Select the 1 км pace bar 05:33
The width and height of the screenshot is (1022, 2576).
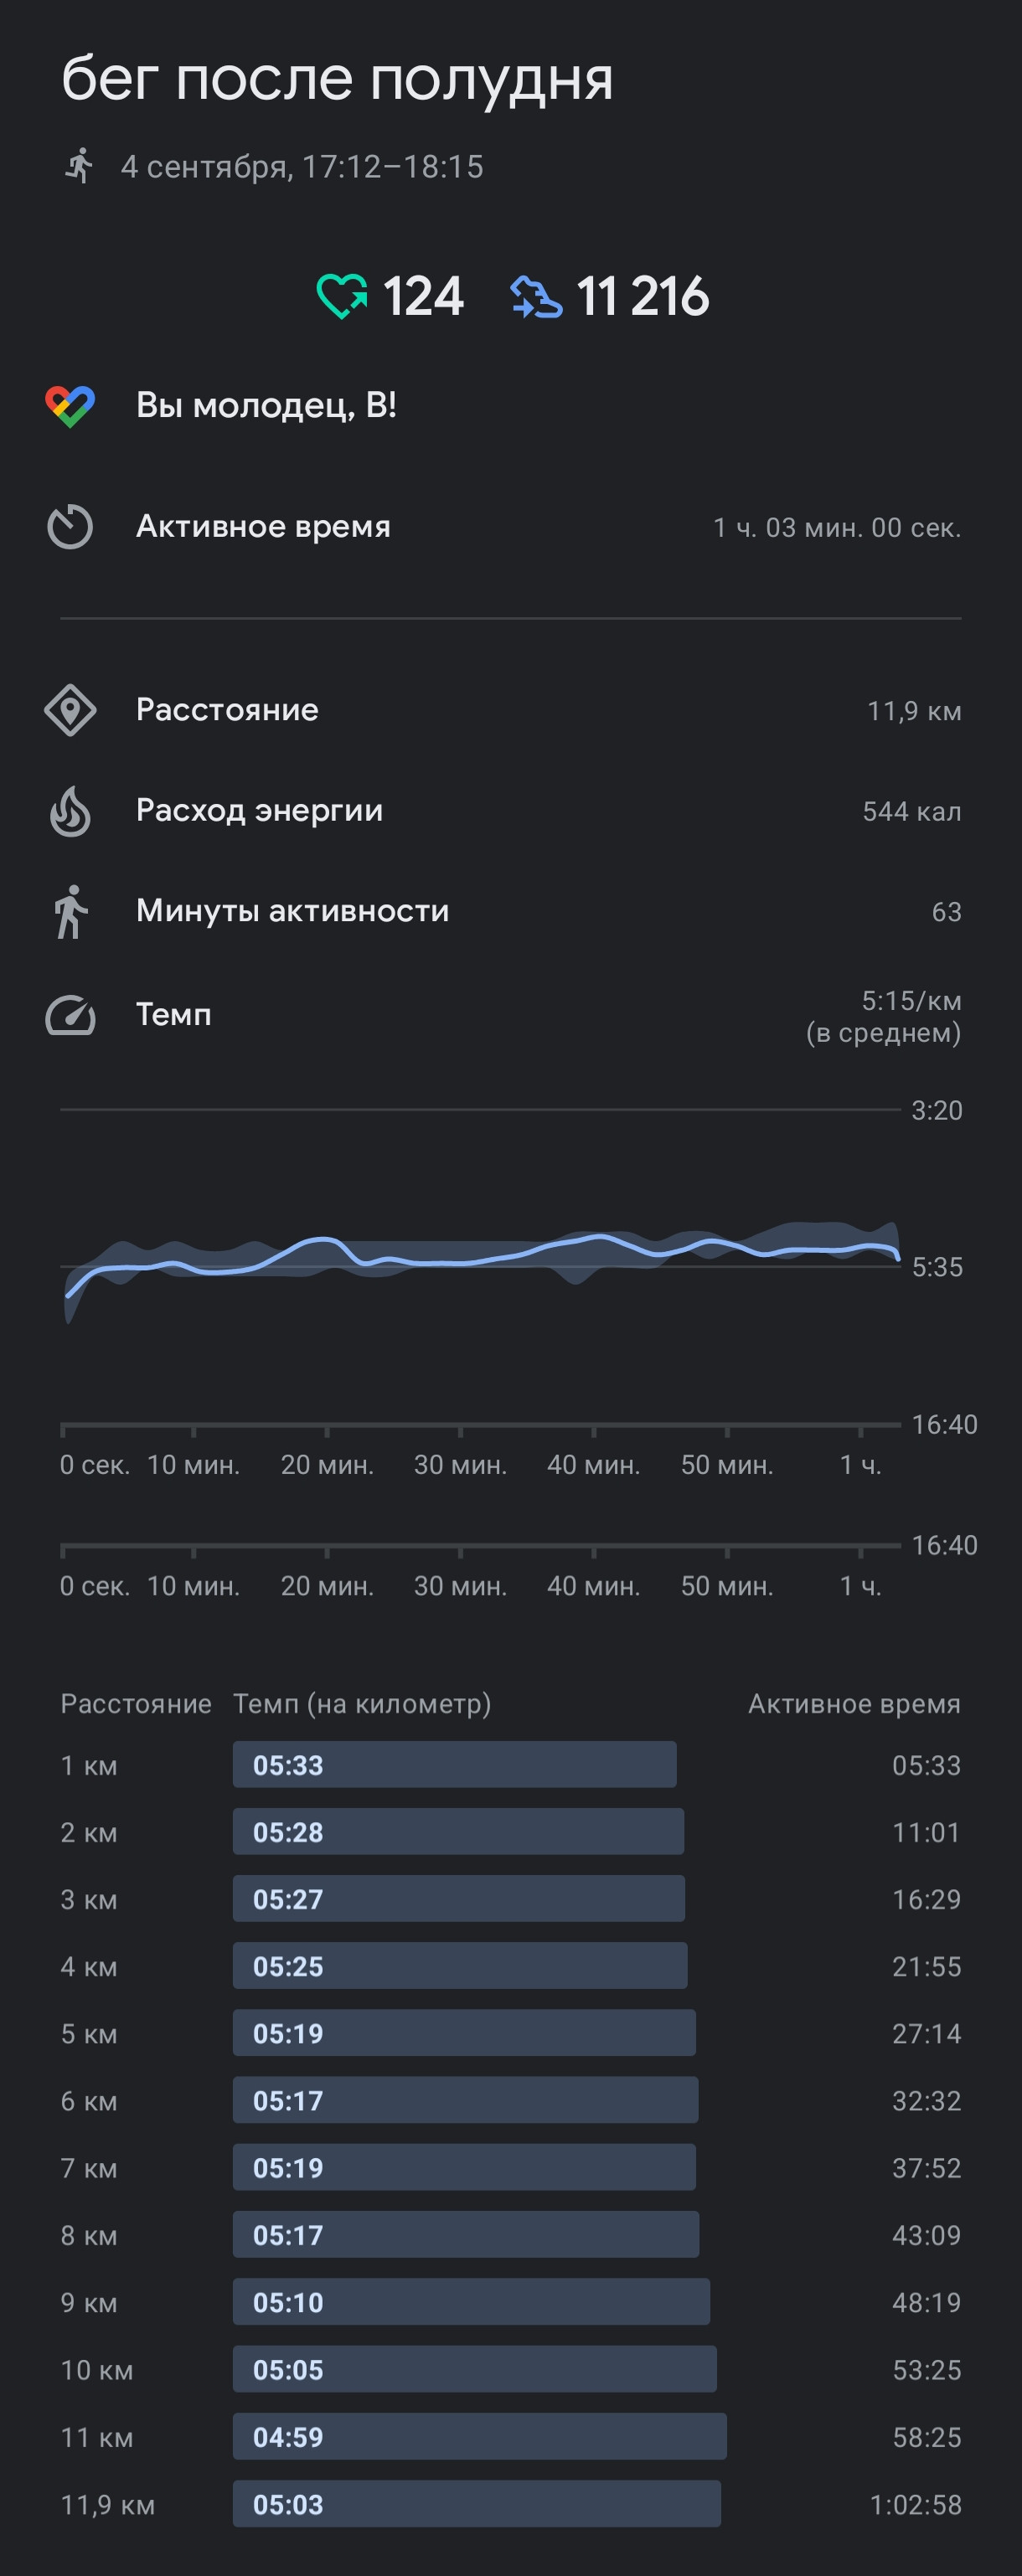point(455,1765)
